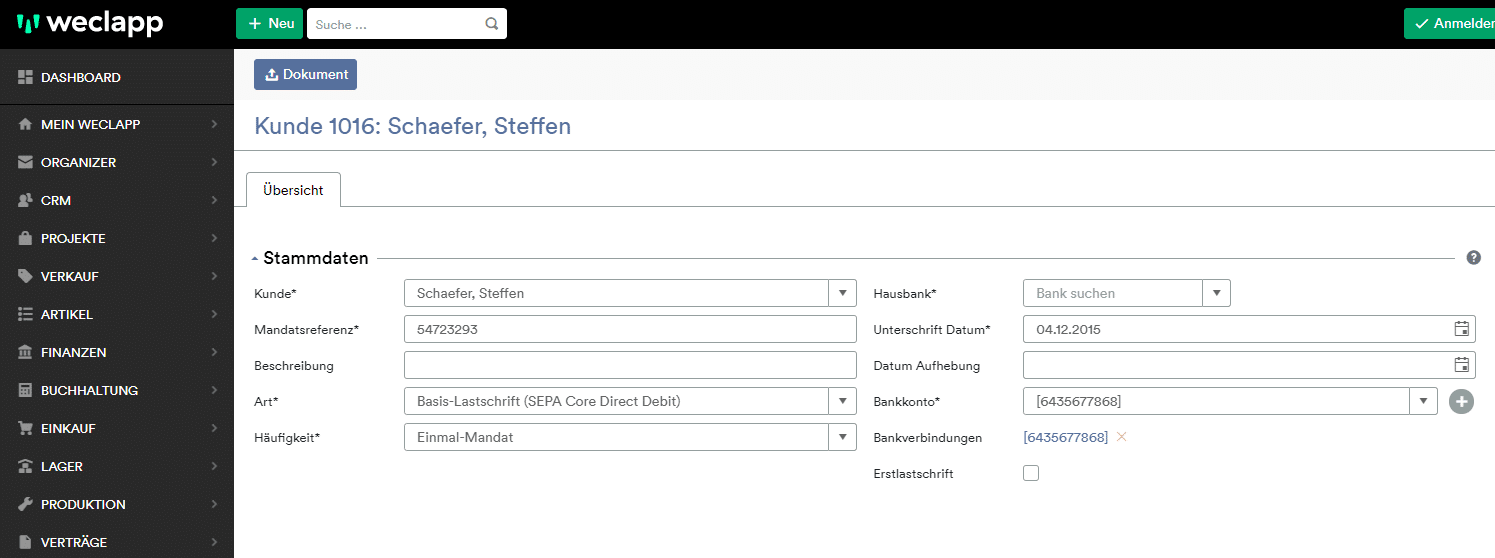
Task: Click the Artikel list icon
Action: pos(26,315)
